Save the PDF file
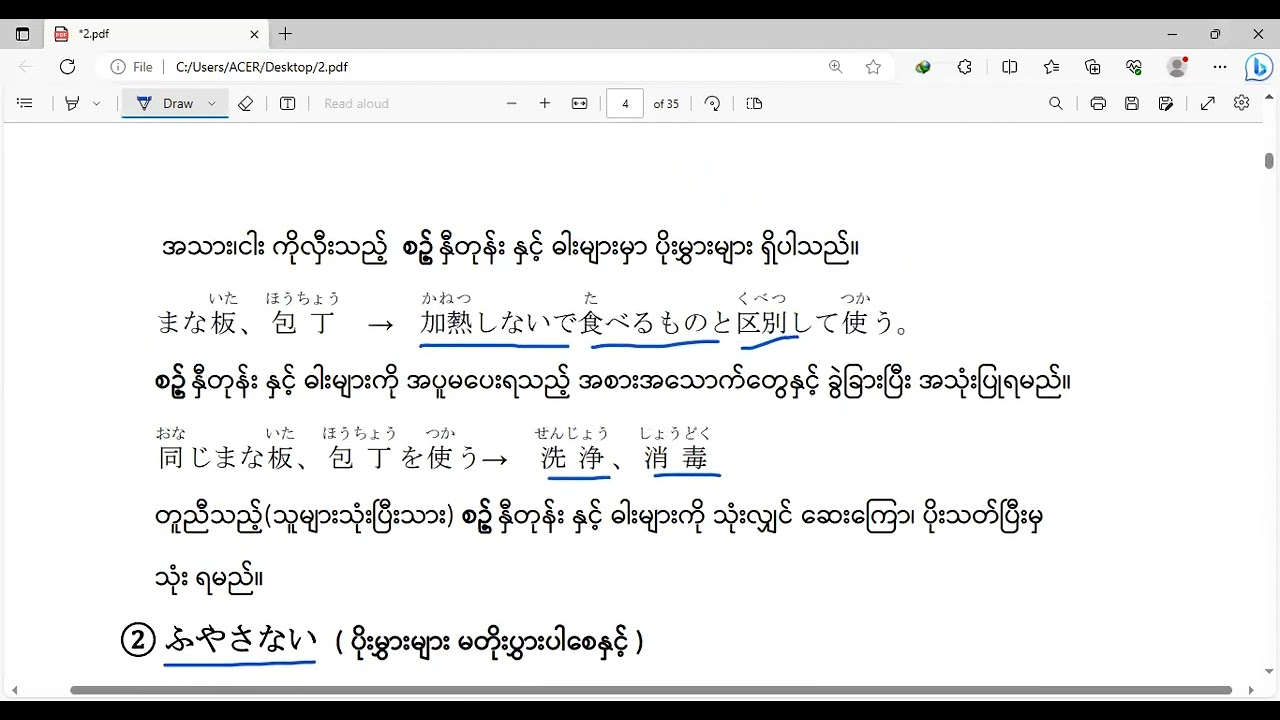This screenshot has height=720, width=1280. tap(1132, 103)
